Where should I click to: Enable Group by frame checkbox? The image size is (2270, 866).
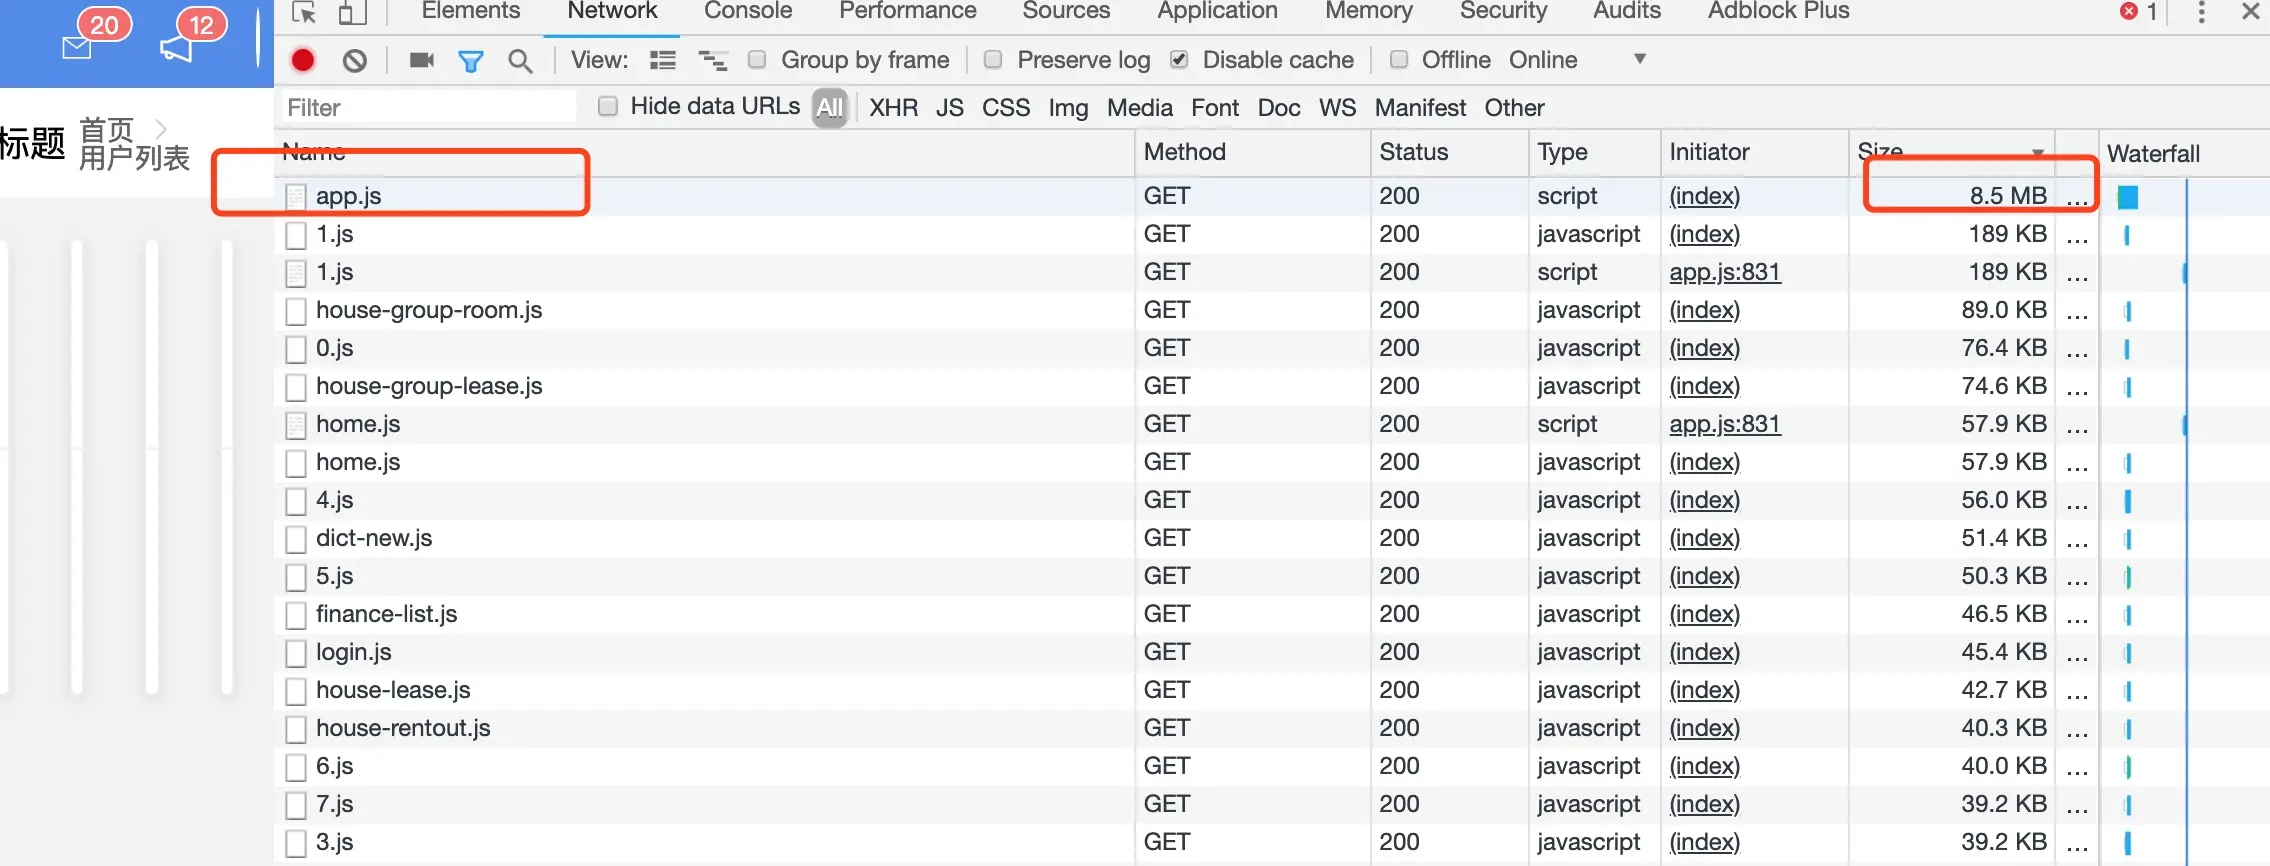click(x=757, y=60)
